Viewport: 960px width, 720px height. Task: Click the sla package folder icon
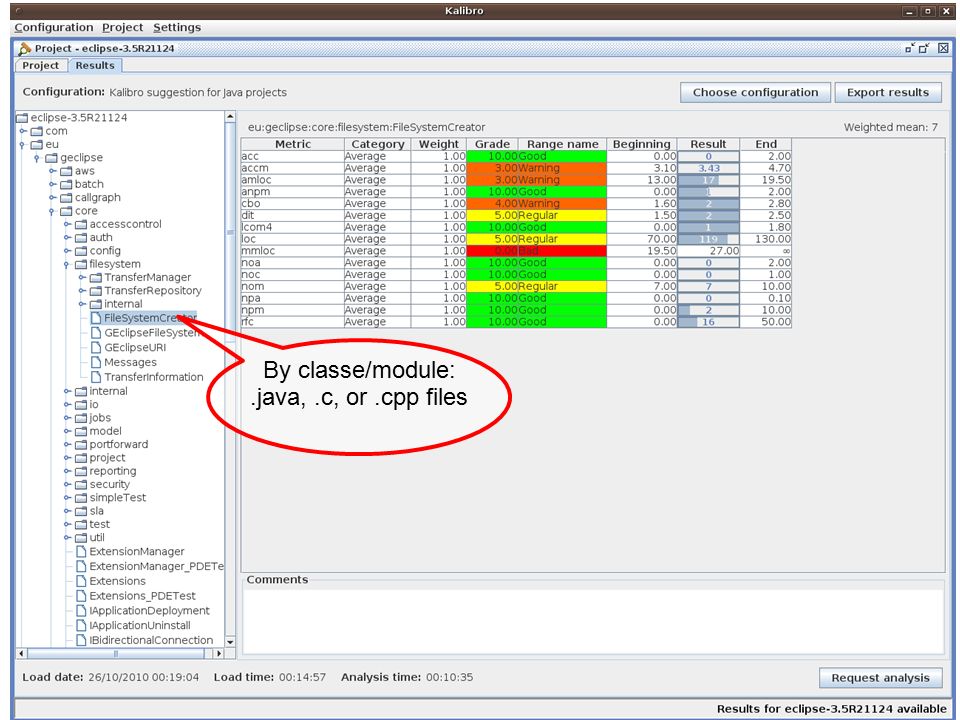click(x=81, y=511)
